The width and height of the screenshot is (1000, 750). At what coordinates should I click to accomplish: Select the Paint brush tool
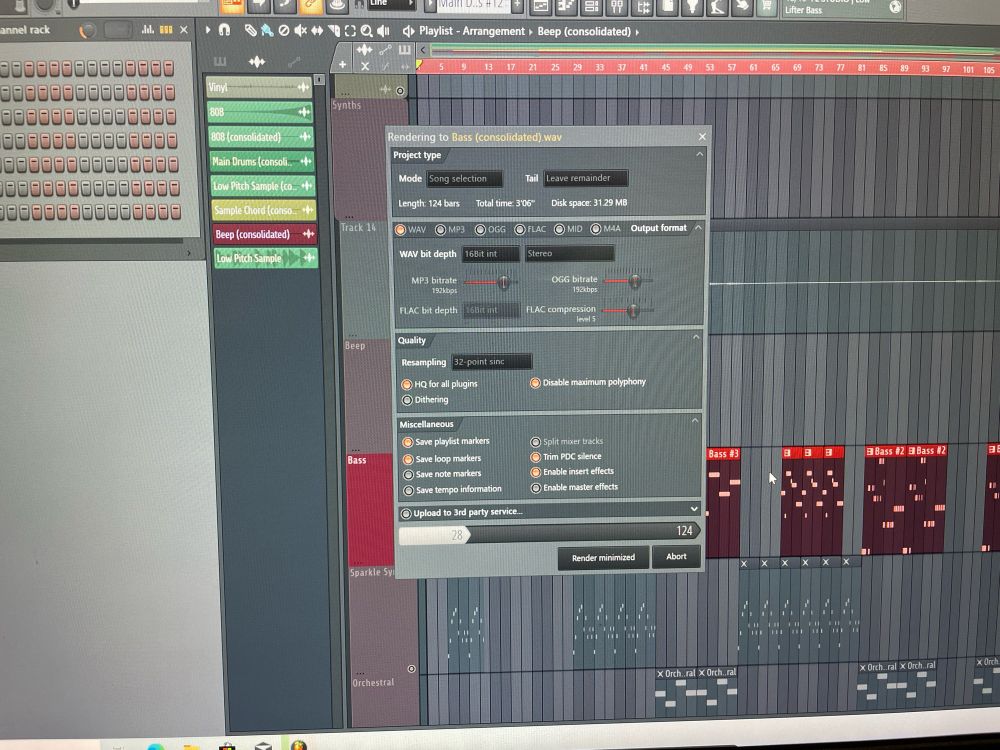(x=265, y=31)
